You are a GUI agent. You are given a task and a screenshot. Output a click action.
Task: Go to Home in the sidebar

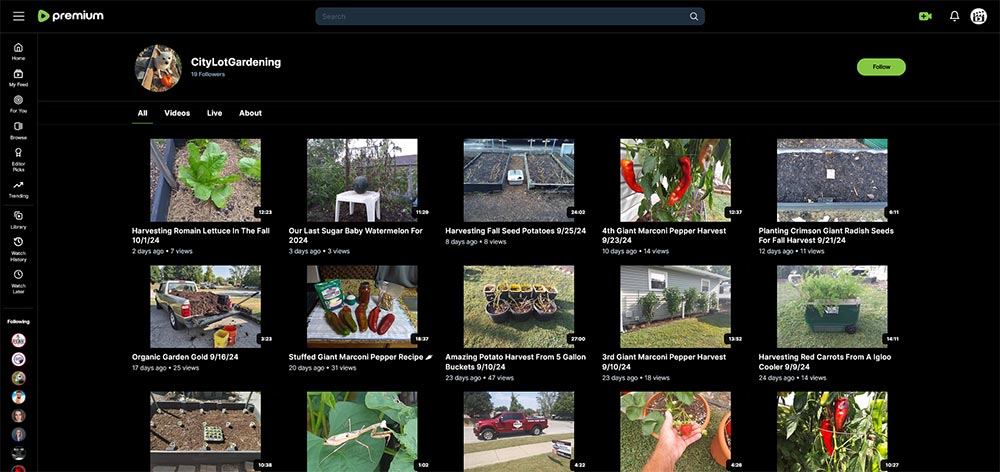click(18, 51)
